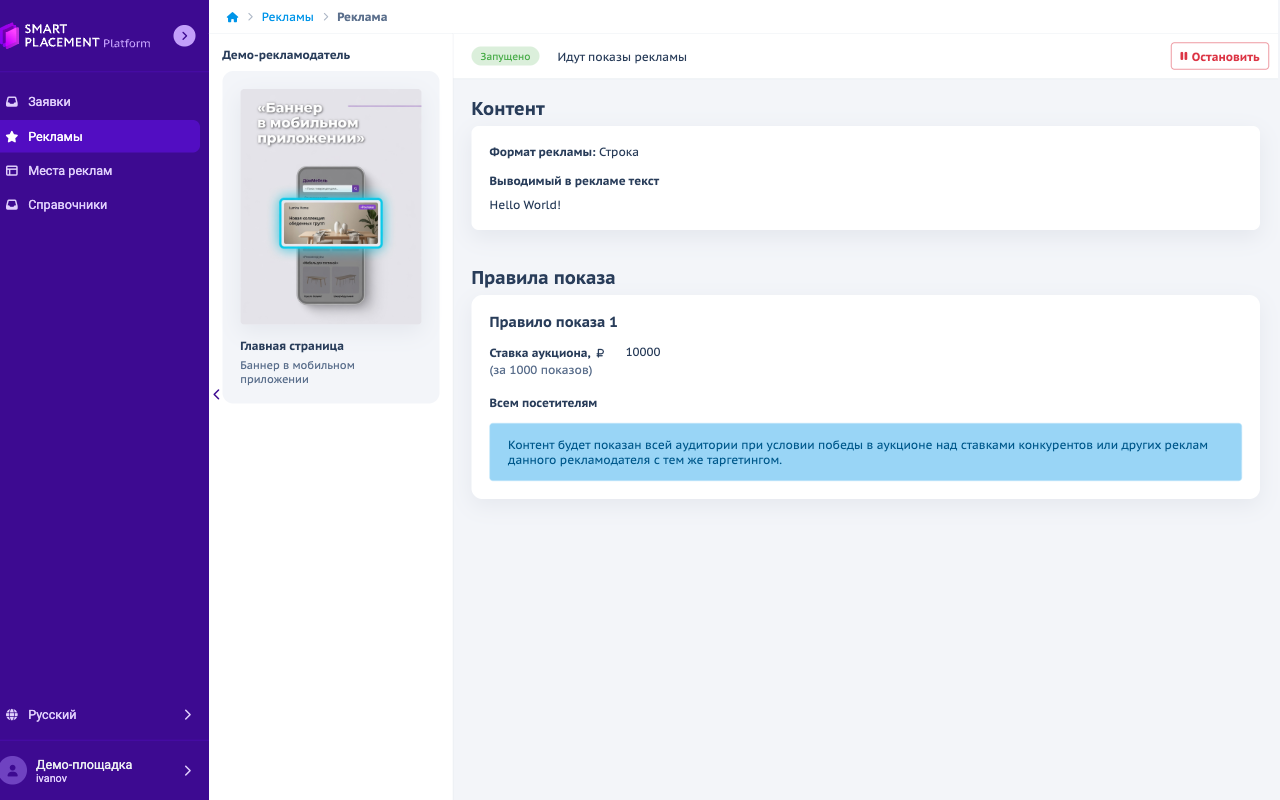Click the blue audience info notice
The image size is (1280, 800).
click(865, 452)
